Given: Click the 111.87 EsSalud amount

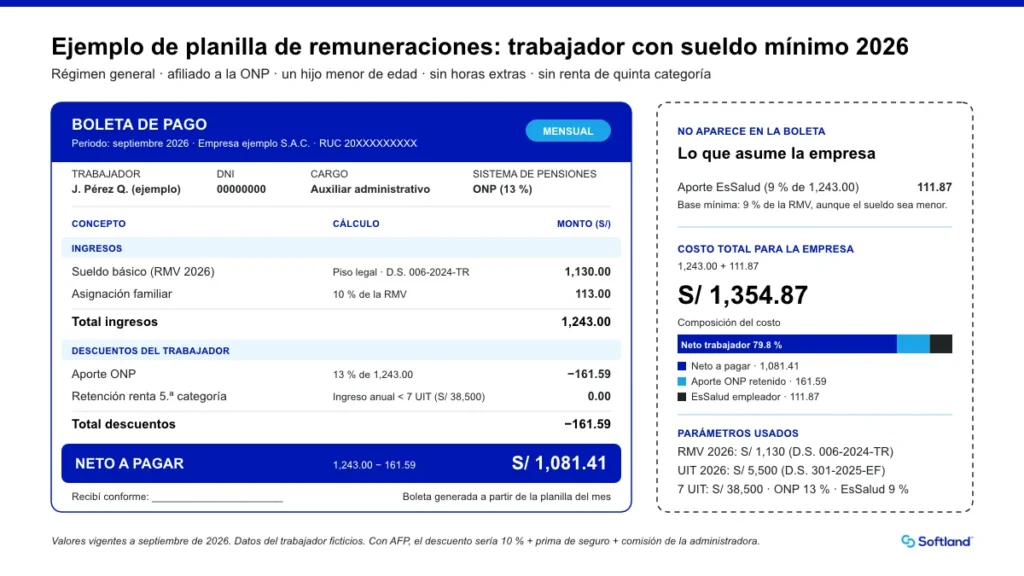Looking at the screenshot, I should (935, 187).
